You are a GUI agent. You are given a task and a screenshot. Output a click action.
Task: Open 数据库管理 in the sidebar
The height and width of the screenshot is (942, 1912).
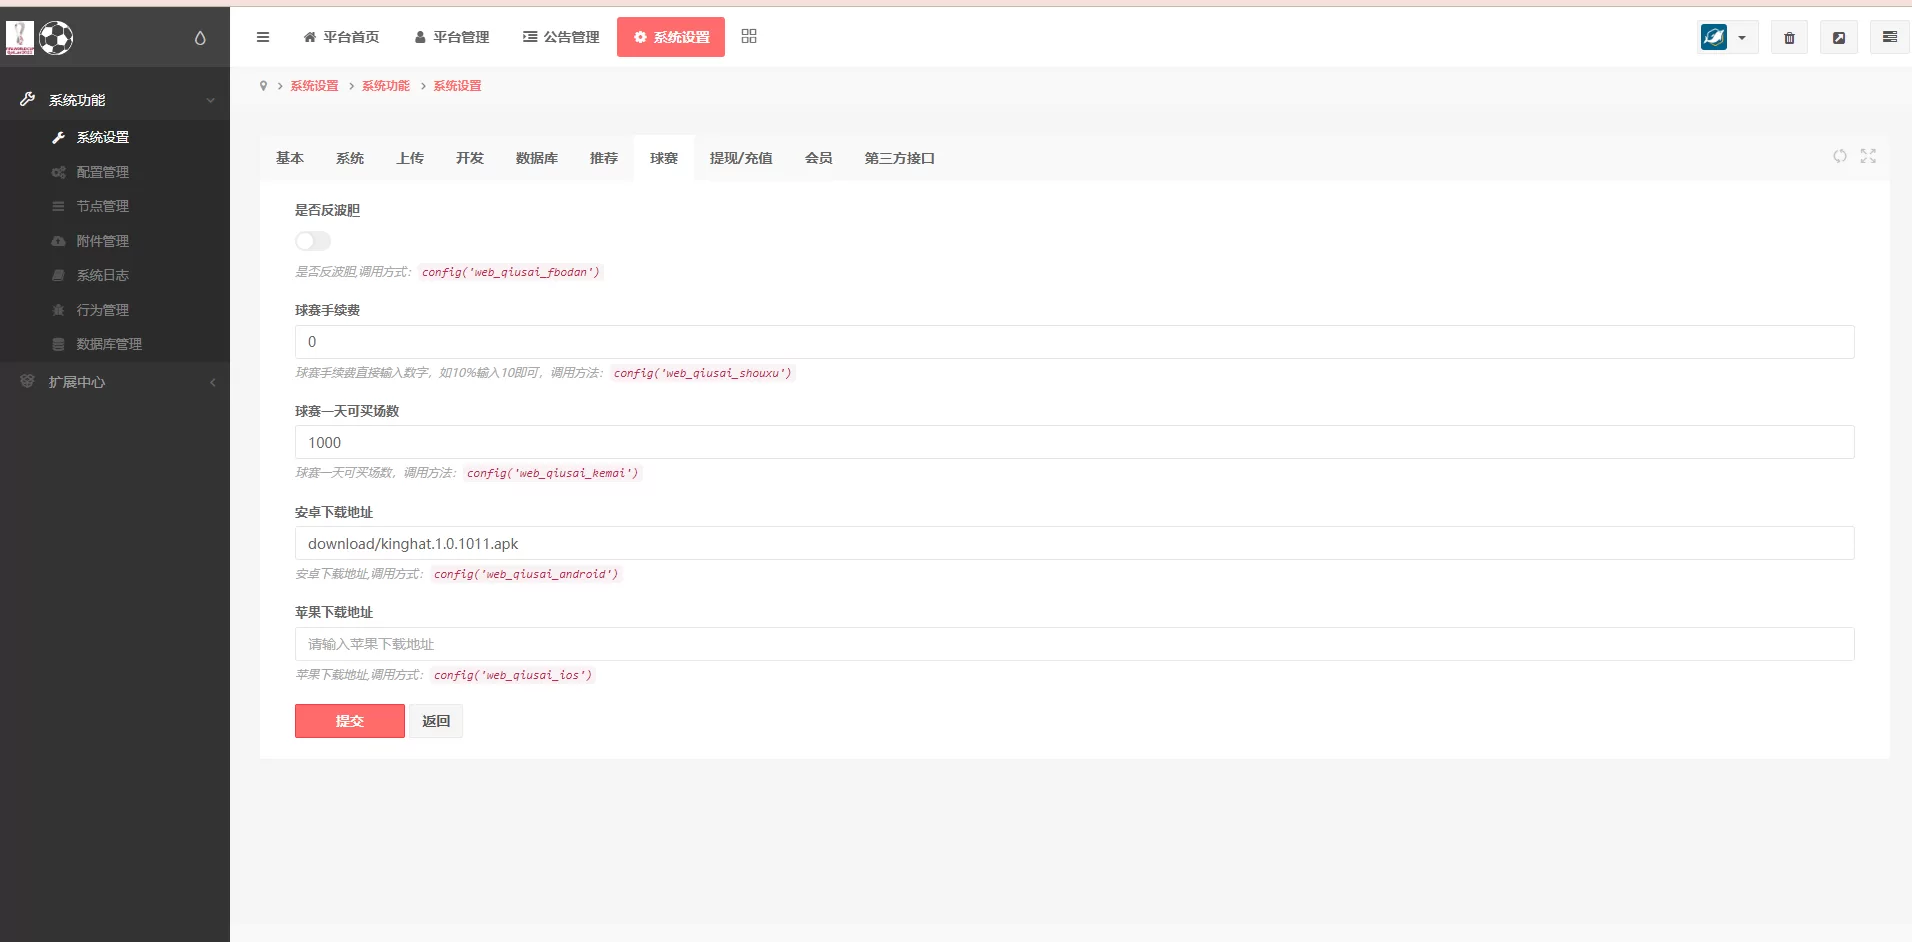click(x=110, y=344)
